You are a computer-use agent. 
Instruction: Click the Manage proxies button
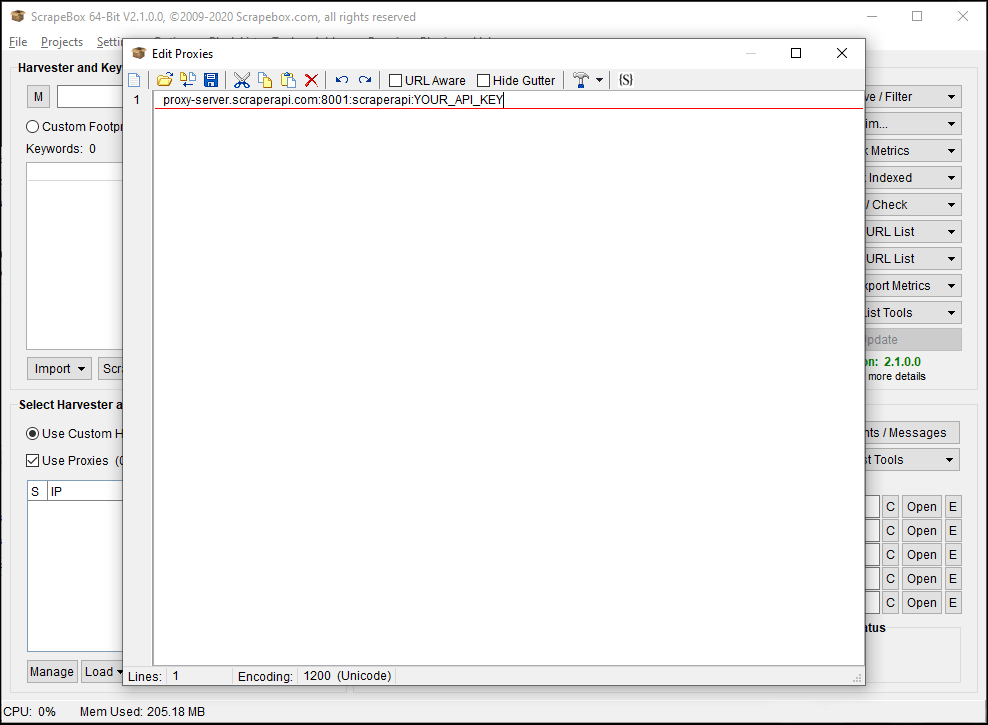pos(51,671)
